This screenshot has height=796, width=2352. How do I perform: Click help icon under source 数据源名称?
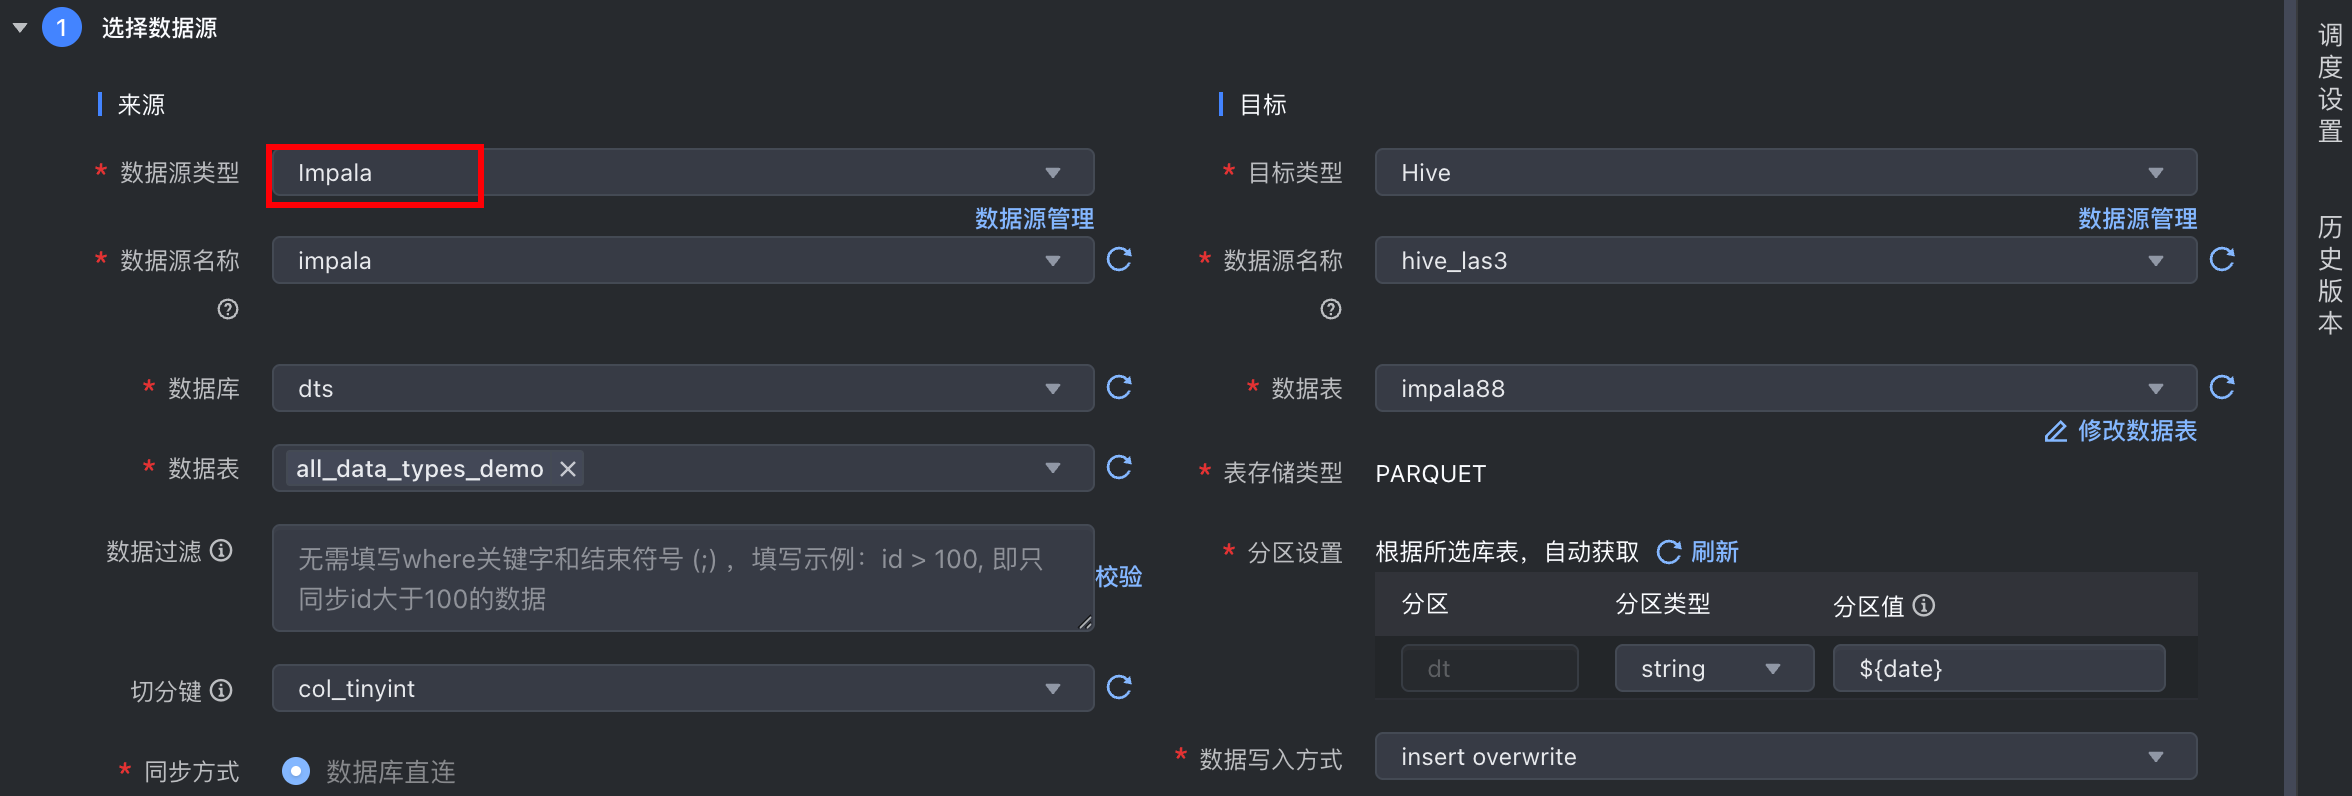(x=228, y=309)
